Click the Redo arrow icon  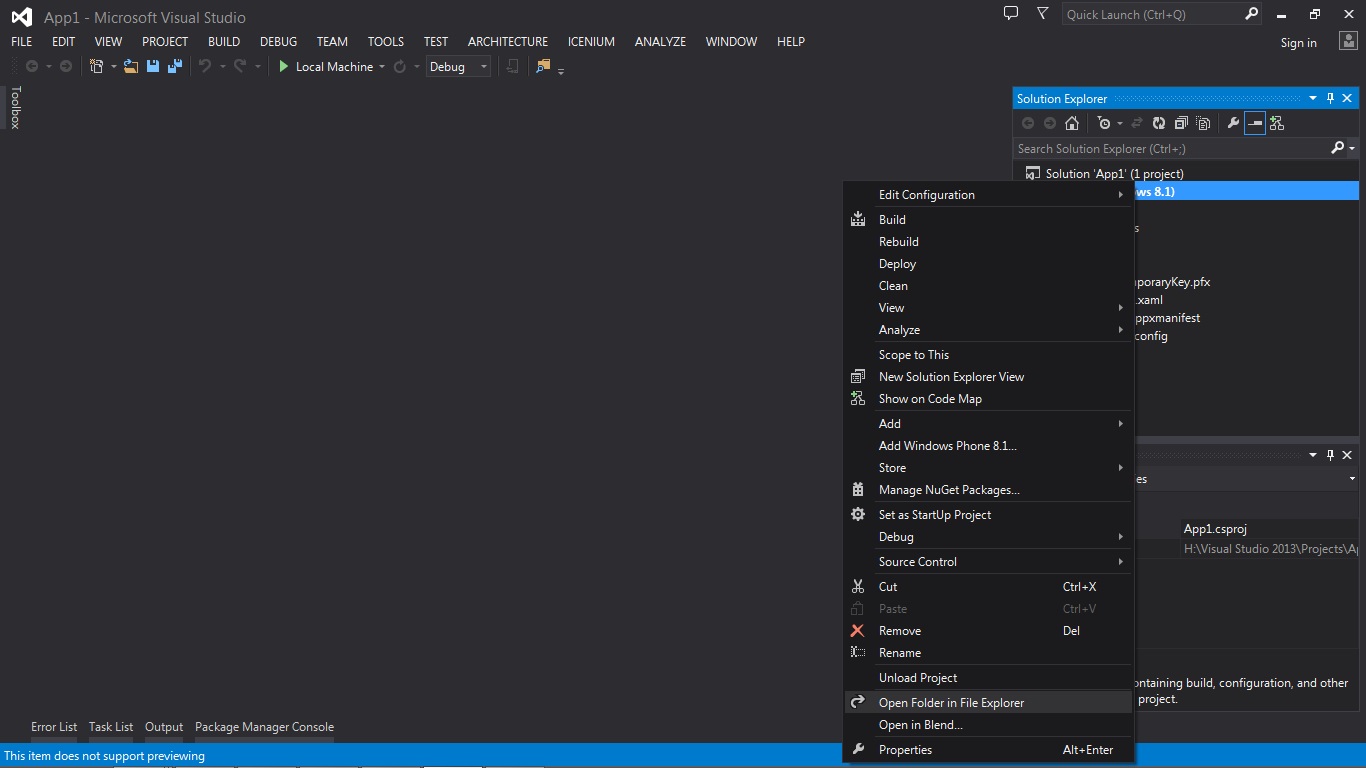tap(240, 66)
